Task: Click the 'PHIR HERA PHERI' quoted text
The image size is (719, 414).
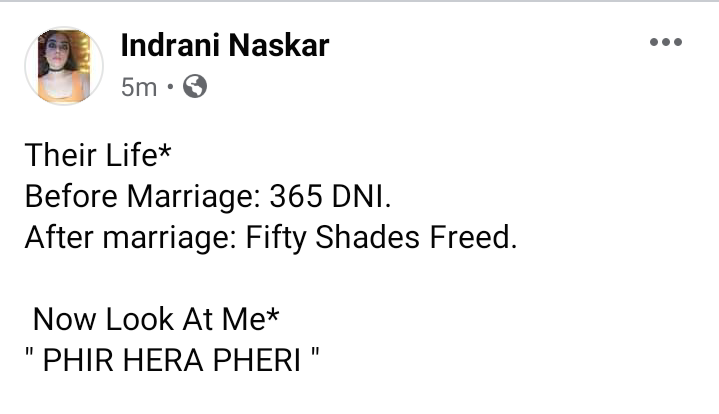Action: pyautogui.click(x=171, y=360)
